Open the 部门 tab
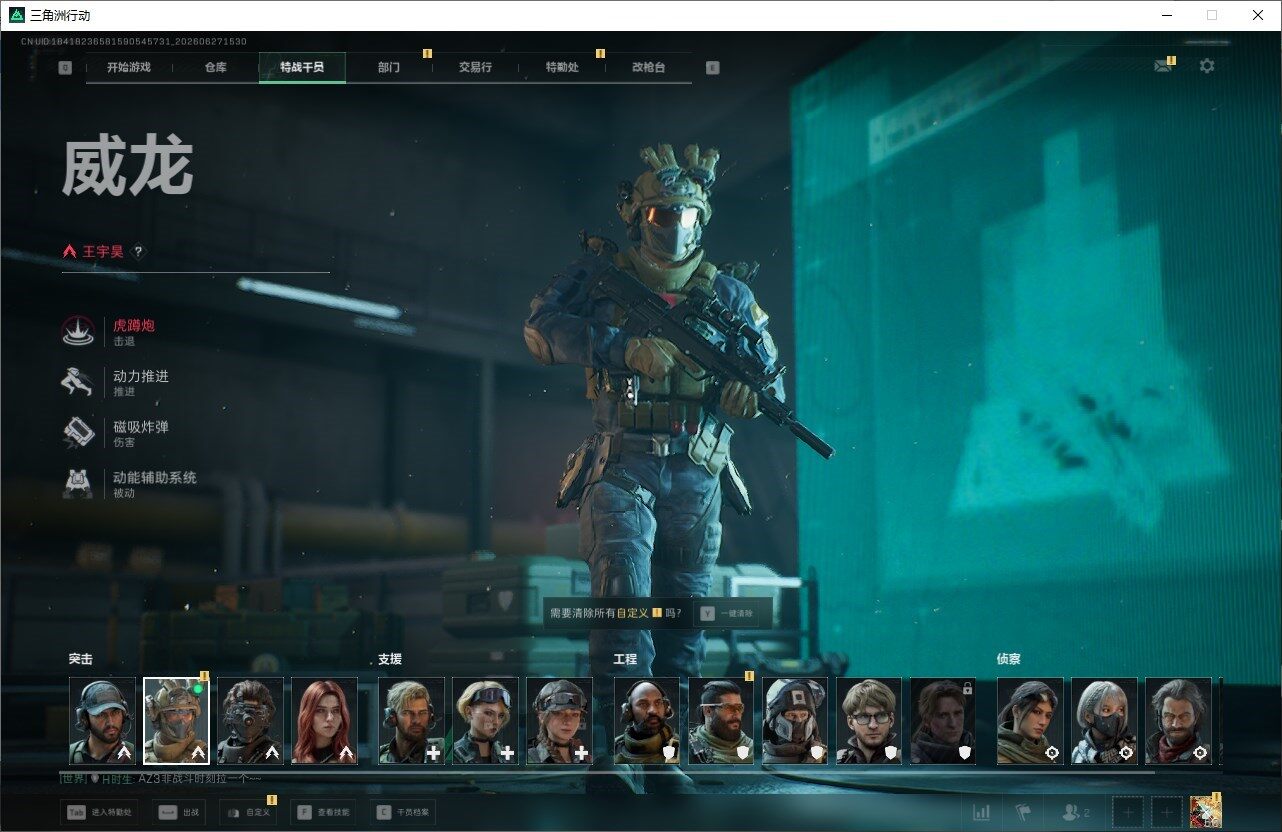The height and width of the screenshot is (832, 1282). point(389,67)
